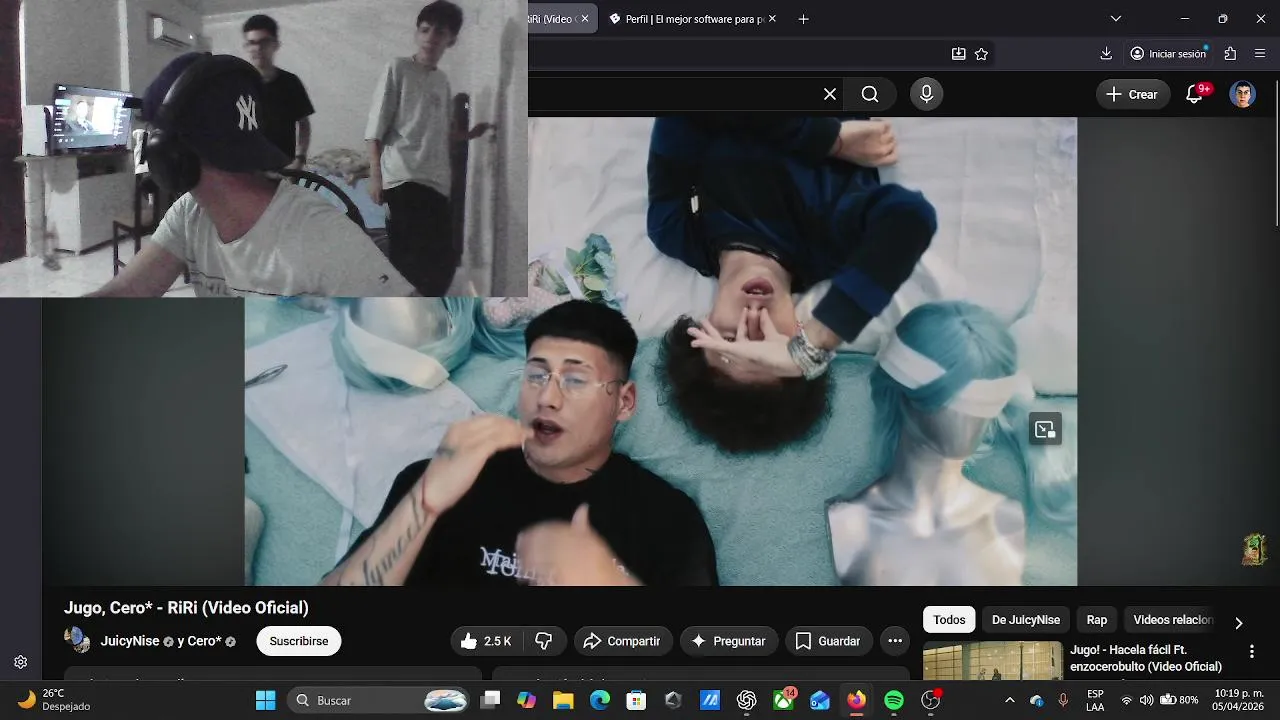Dislike the video with thumbs down

click(x=544, y=641)
